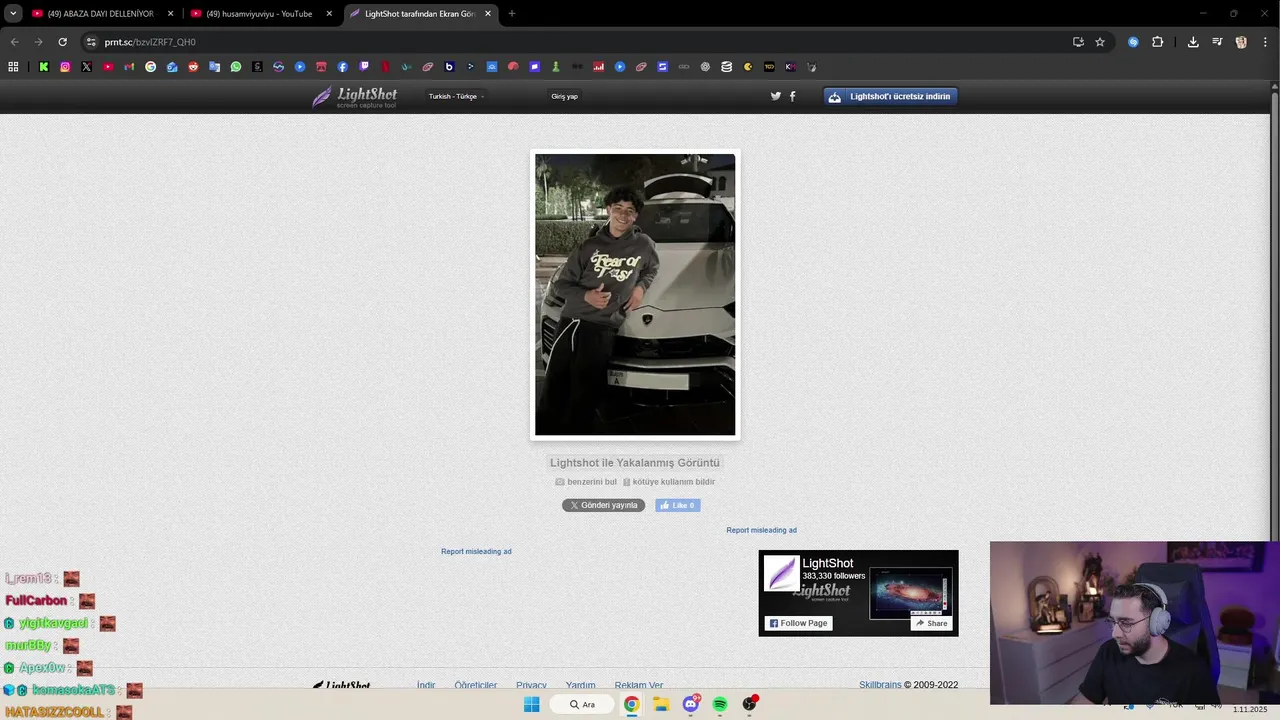The image size is (1280, 720).
Task: Open the YouTube bookmark icon
Action: point(108,67)
